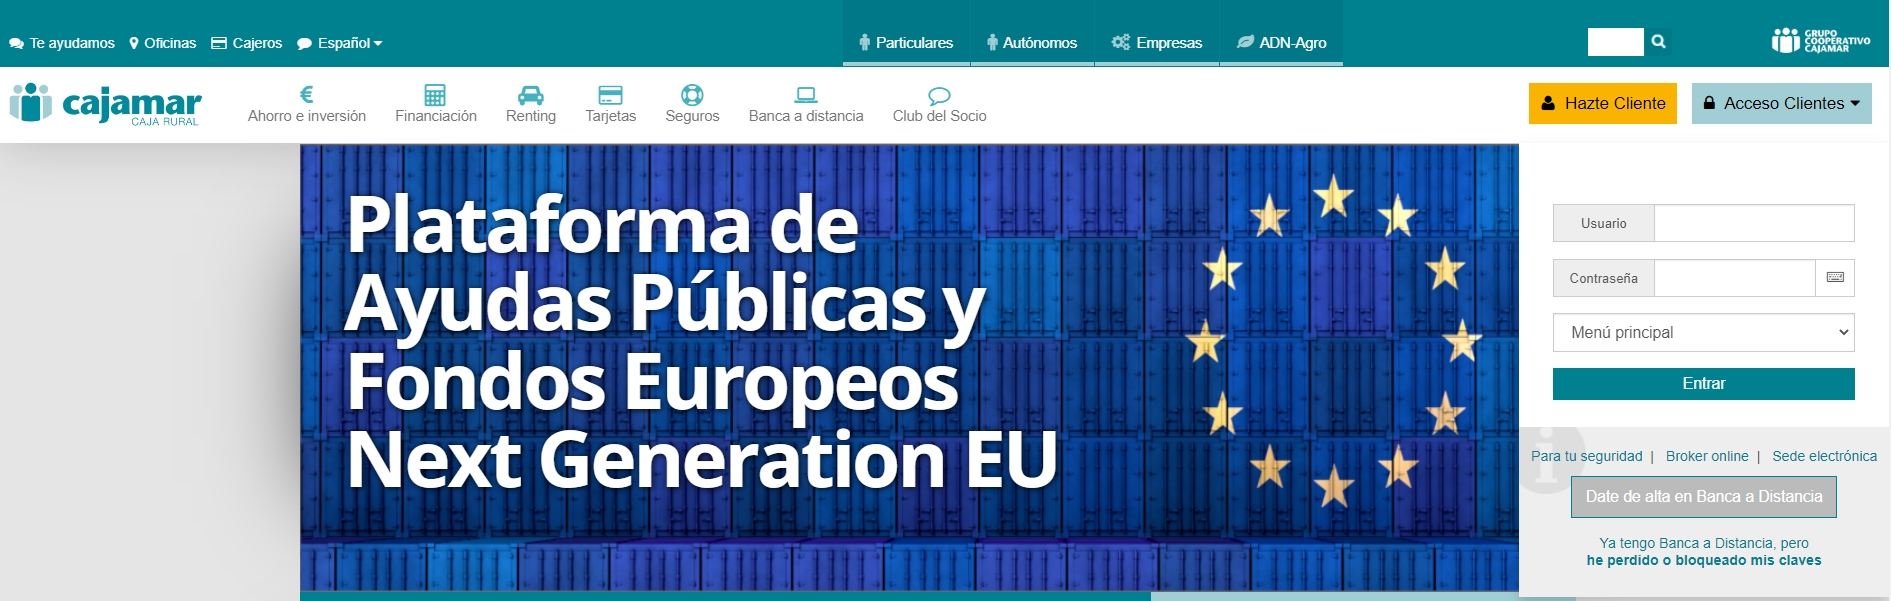Open the Broker online link
Screen dimensions: 1891x601
point(1707,456)
